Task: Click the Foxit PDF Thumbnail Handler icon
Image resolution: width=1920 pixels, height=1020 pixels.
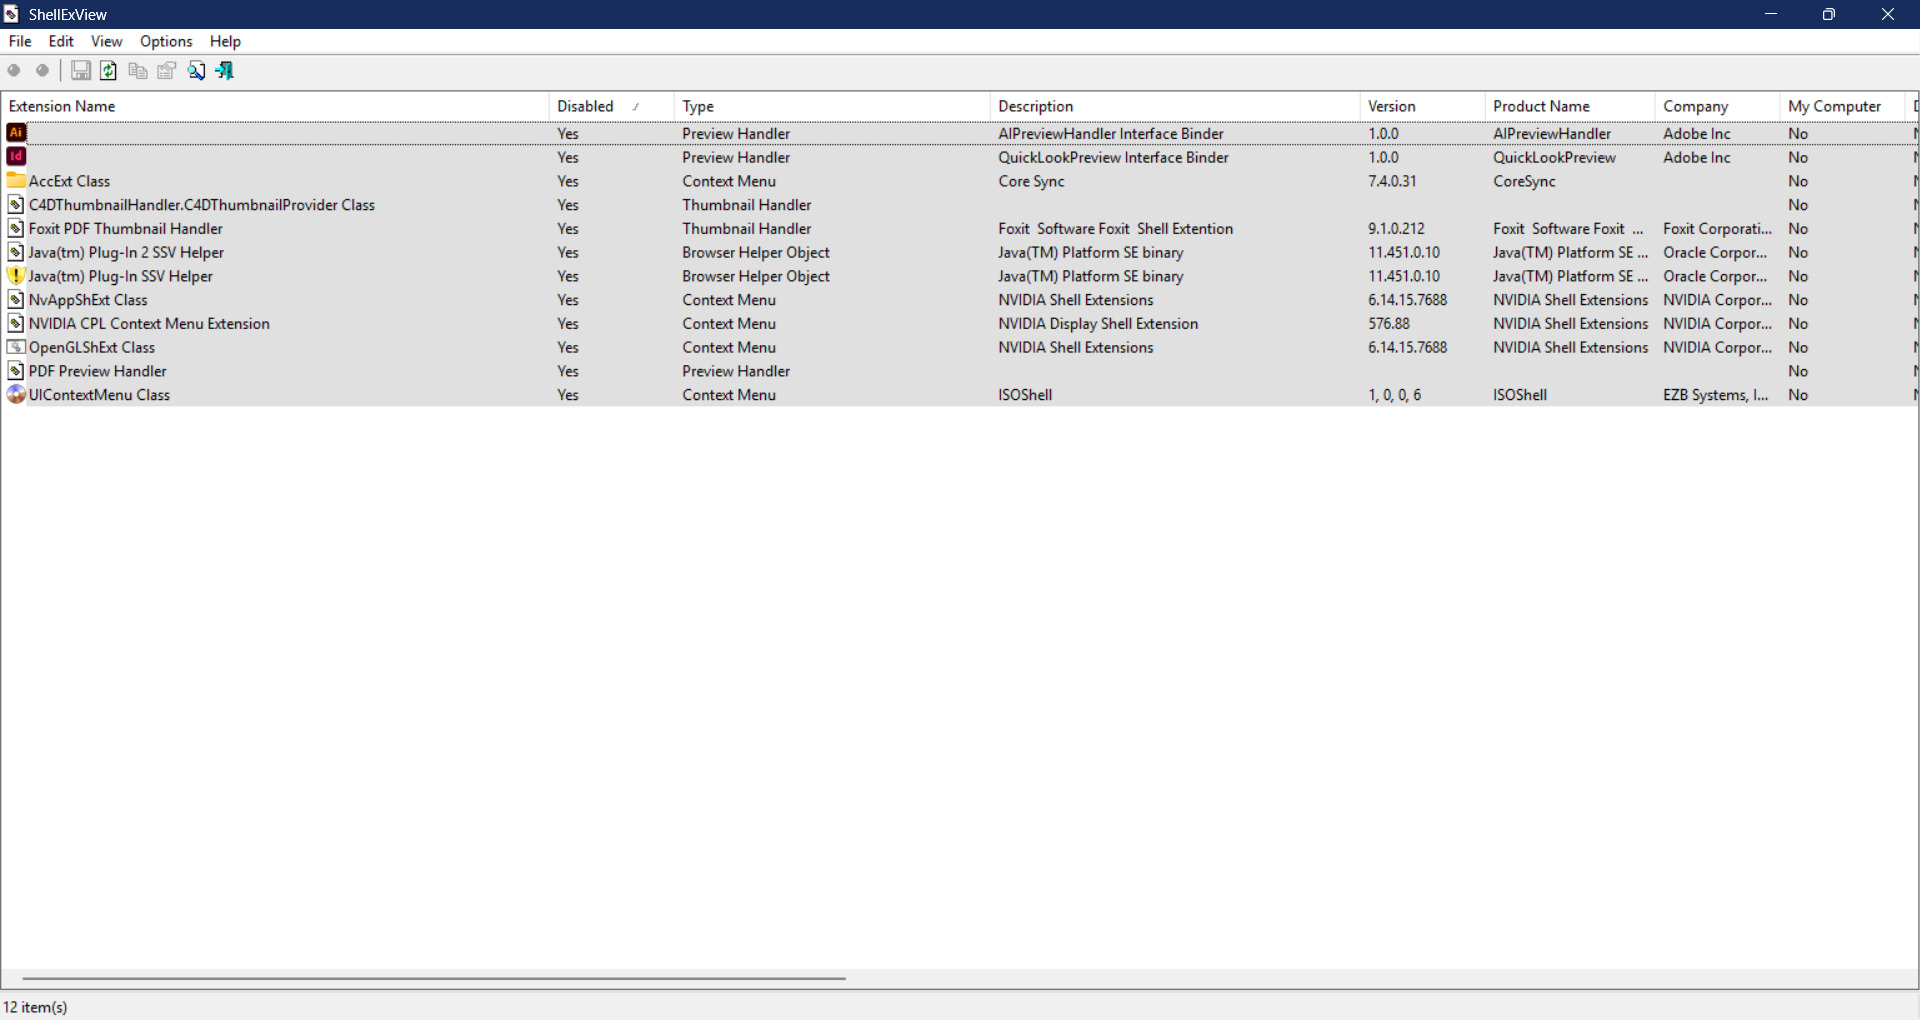Action: (x=16, y=229)
